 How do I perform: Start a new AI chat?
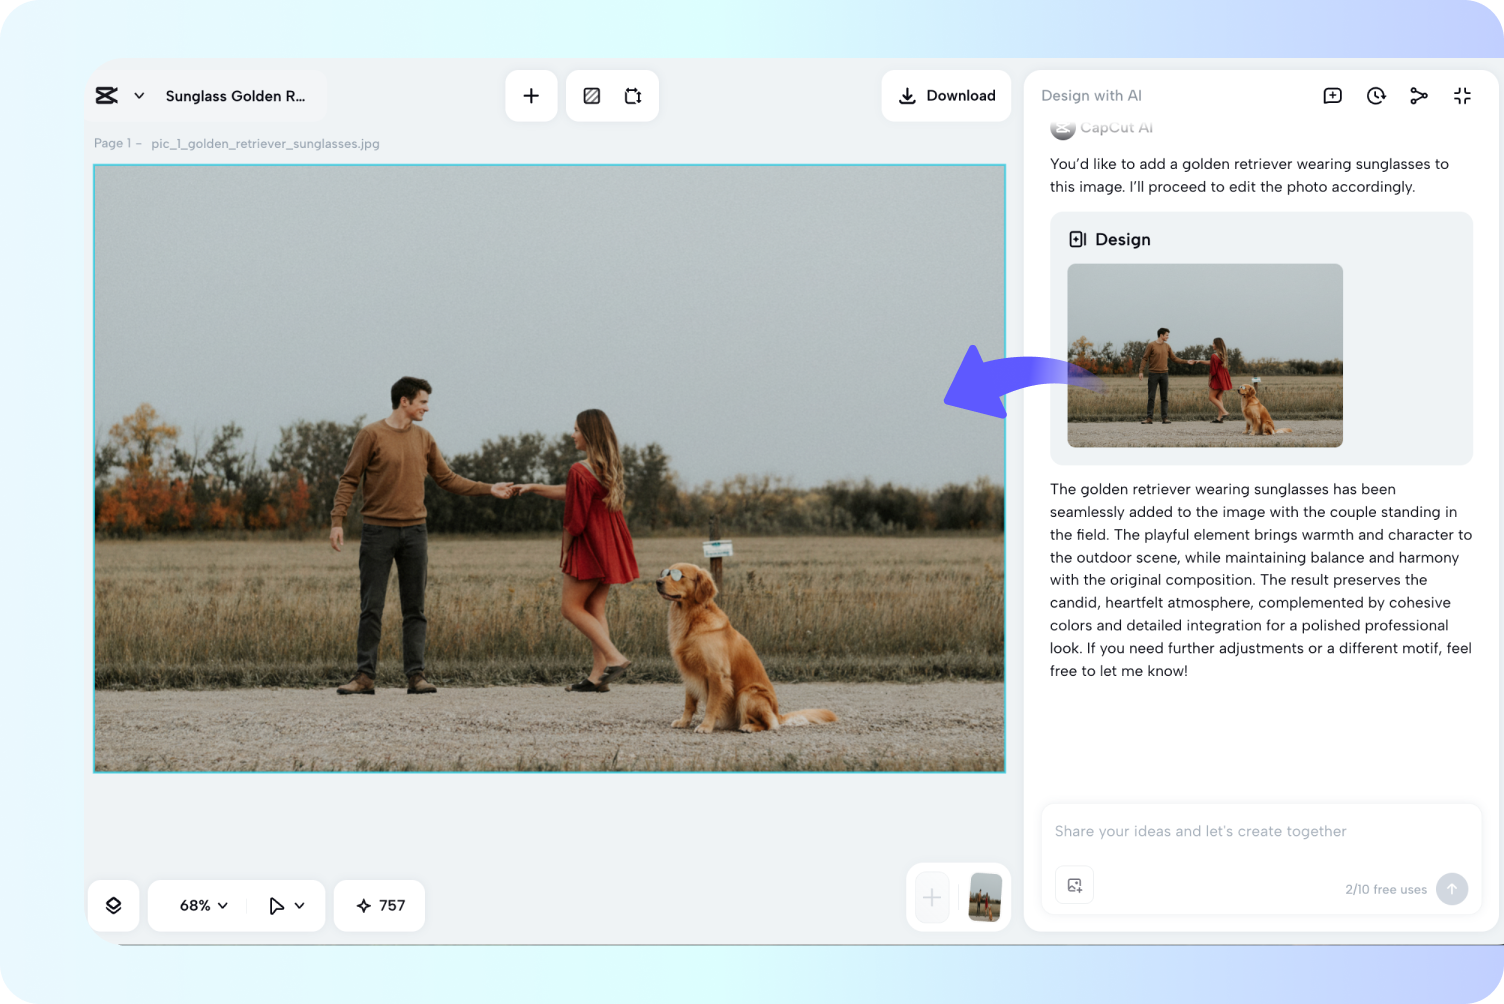(1332, 96)
